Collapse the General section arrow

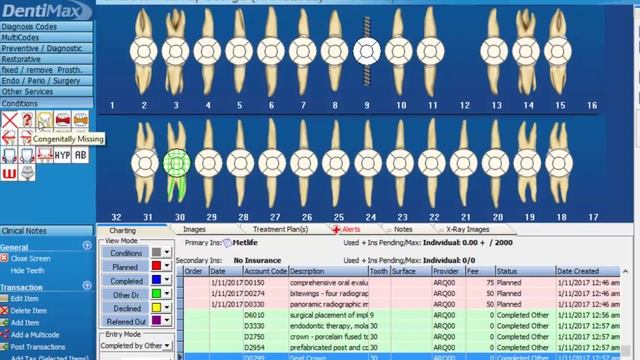pyautogui.click(x=87, y=245)
